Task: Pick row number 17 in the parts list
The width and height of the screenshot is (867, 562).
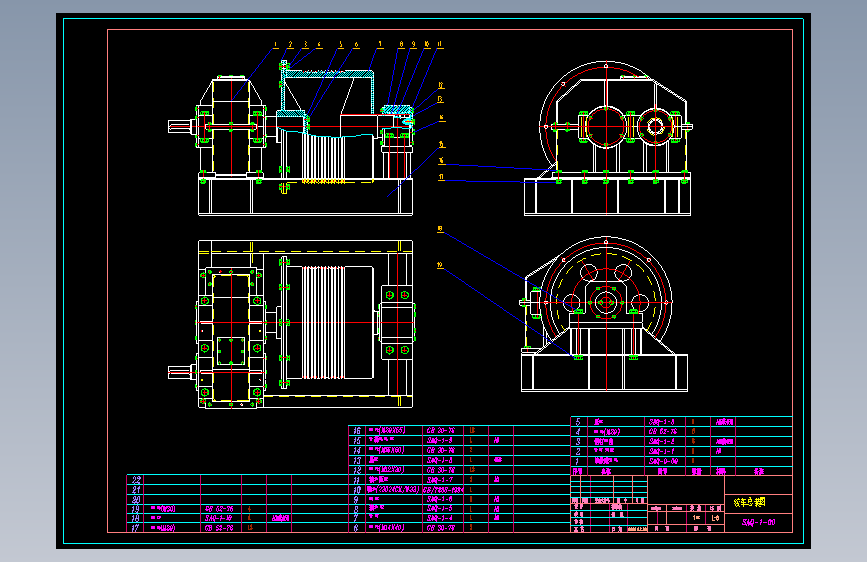Action: click(x=135, y=528)
